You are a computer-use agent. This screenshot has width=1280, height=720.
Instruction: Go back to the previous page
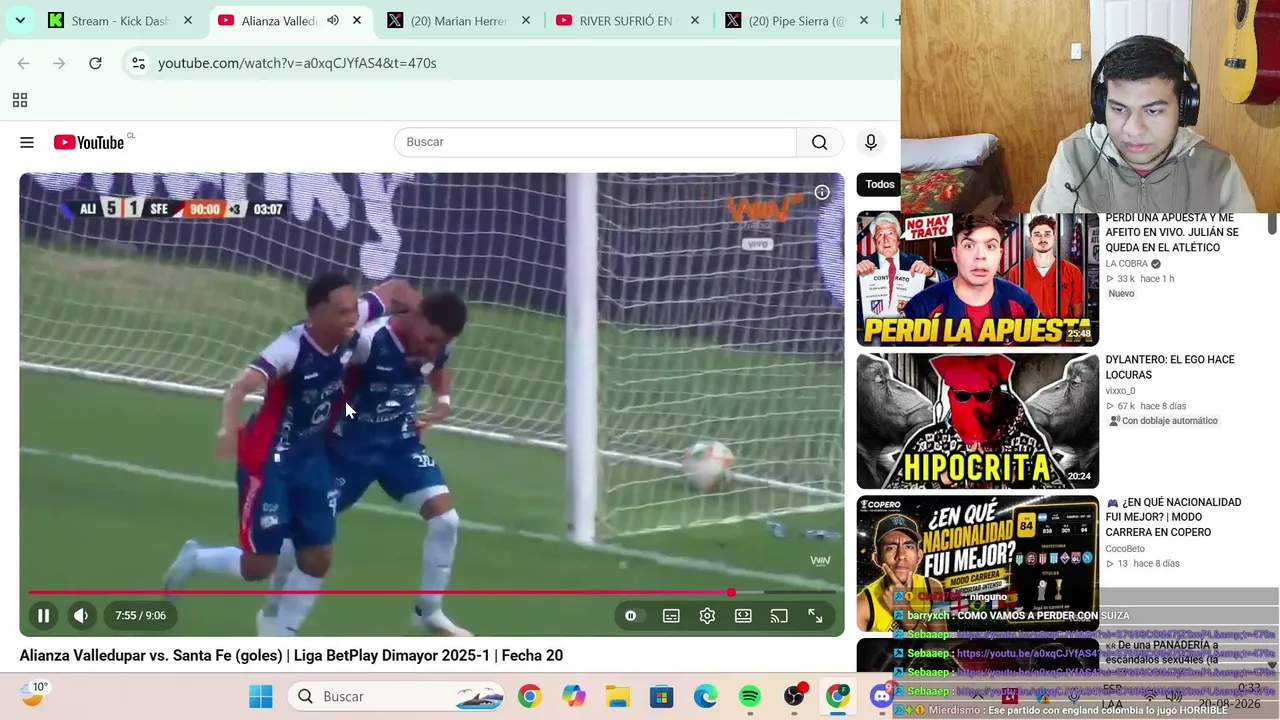(23, 63)
